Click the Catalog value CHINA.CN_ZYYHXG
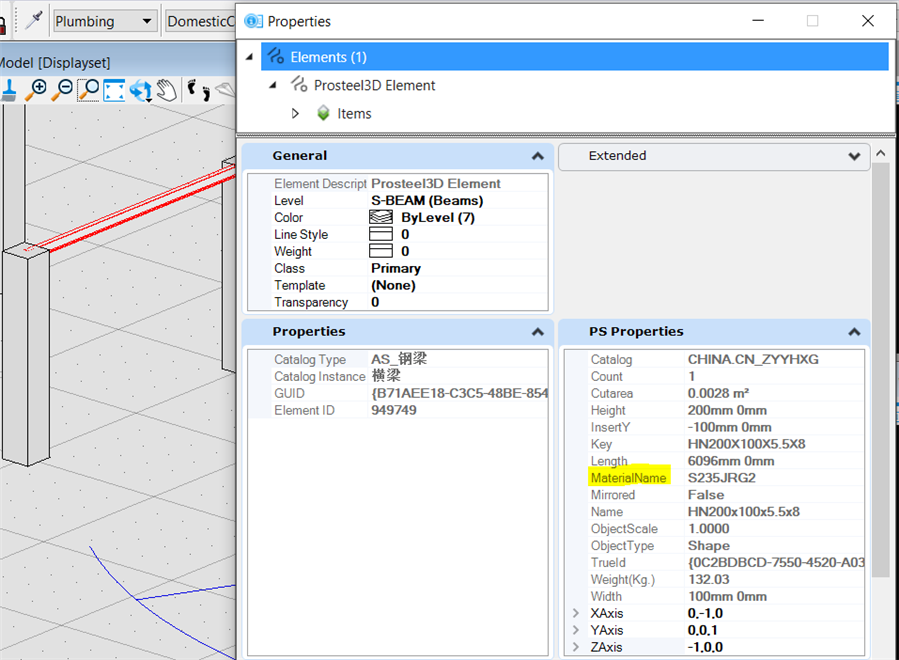The image size is (899, 660). tap(753, 360)
